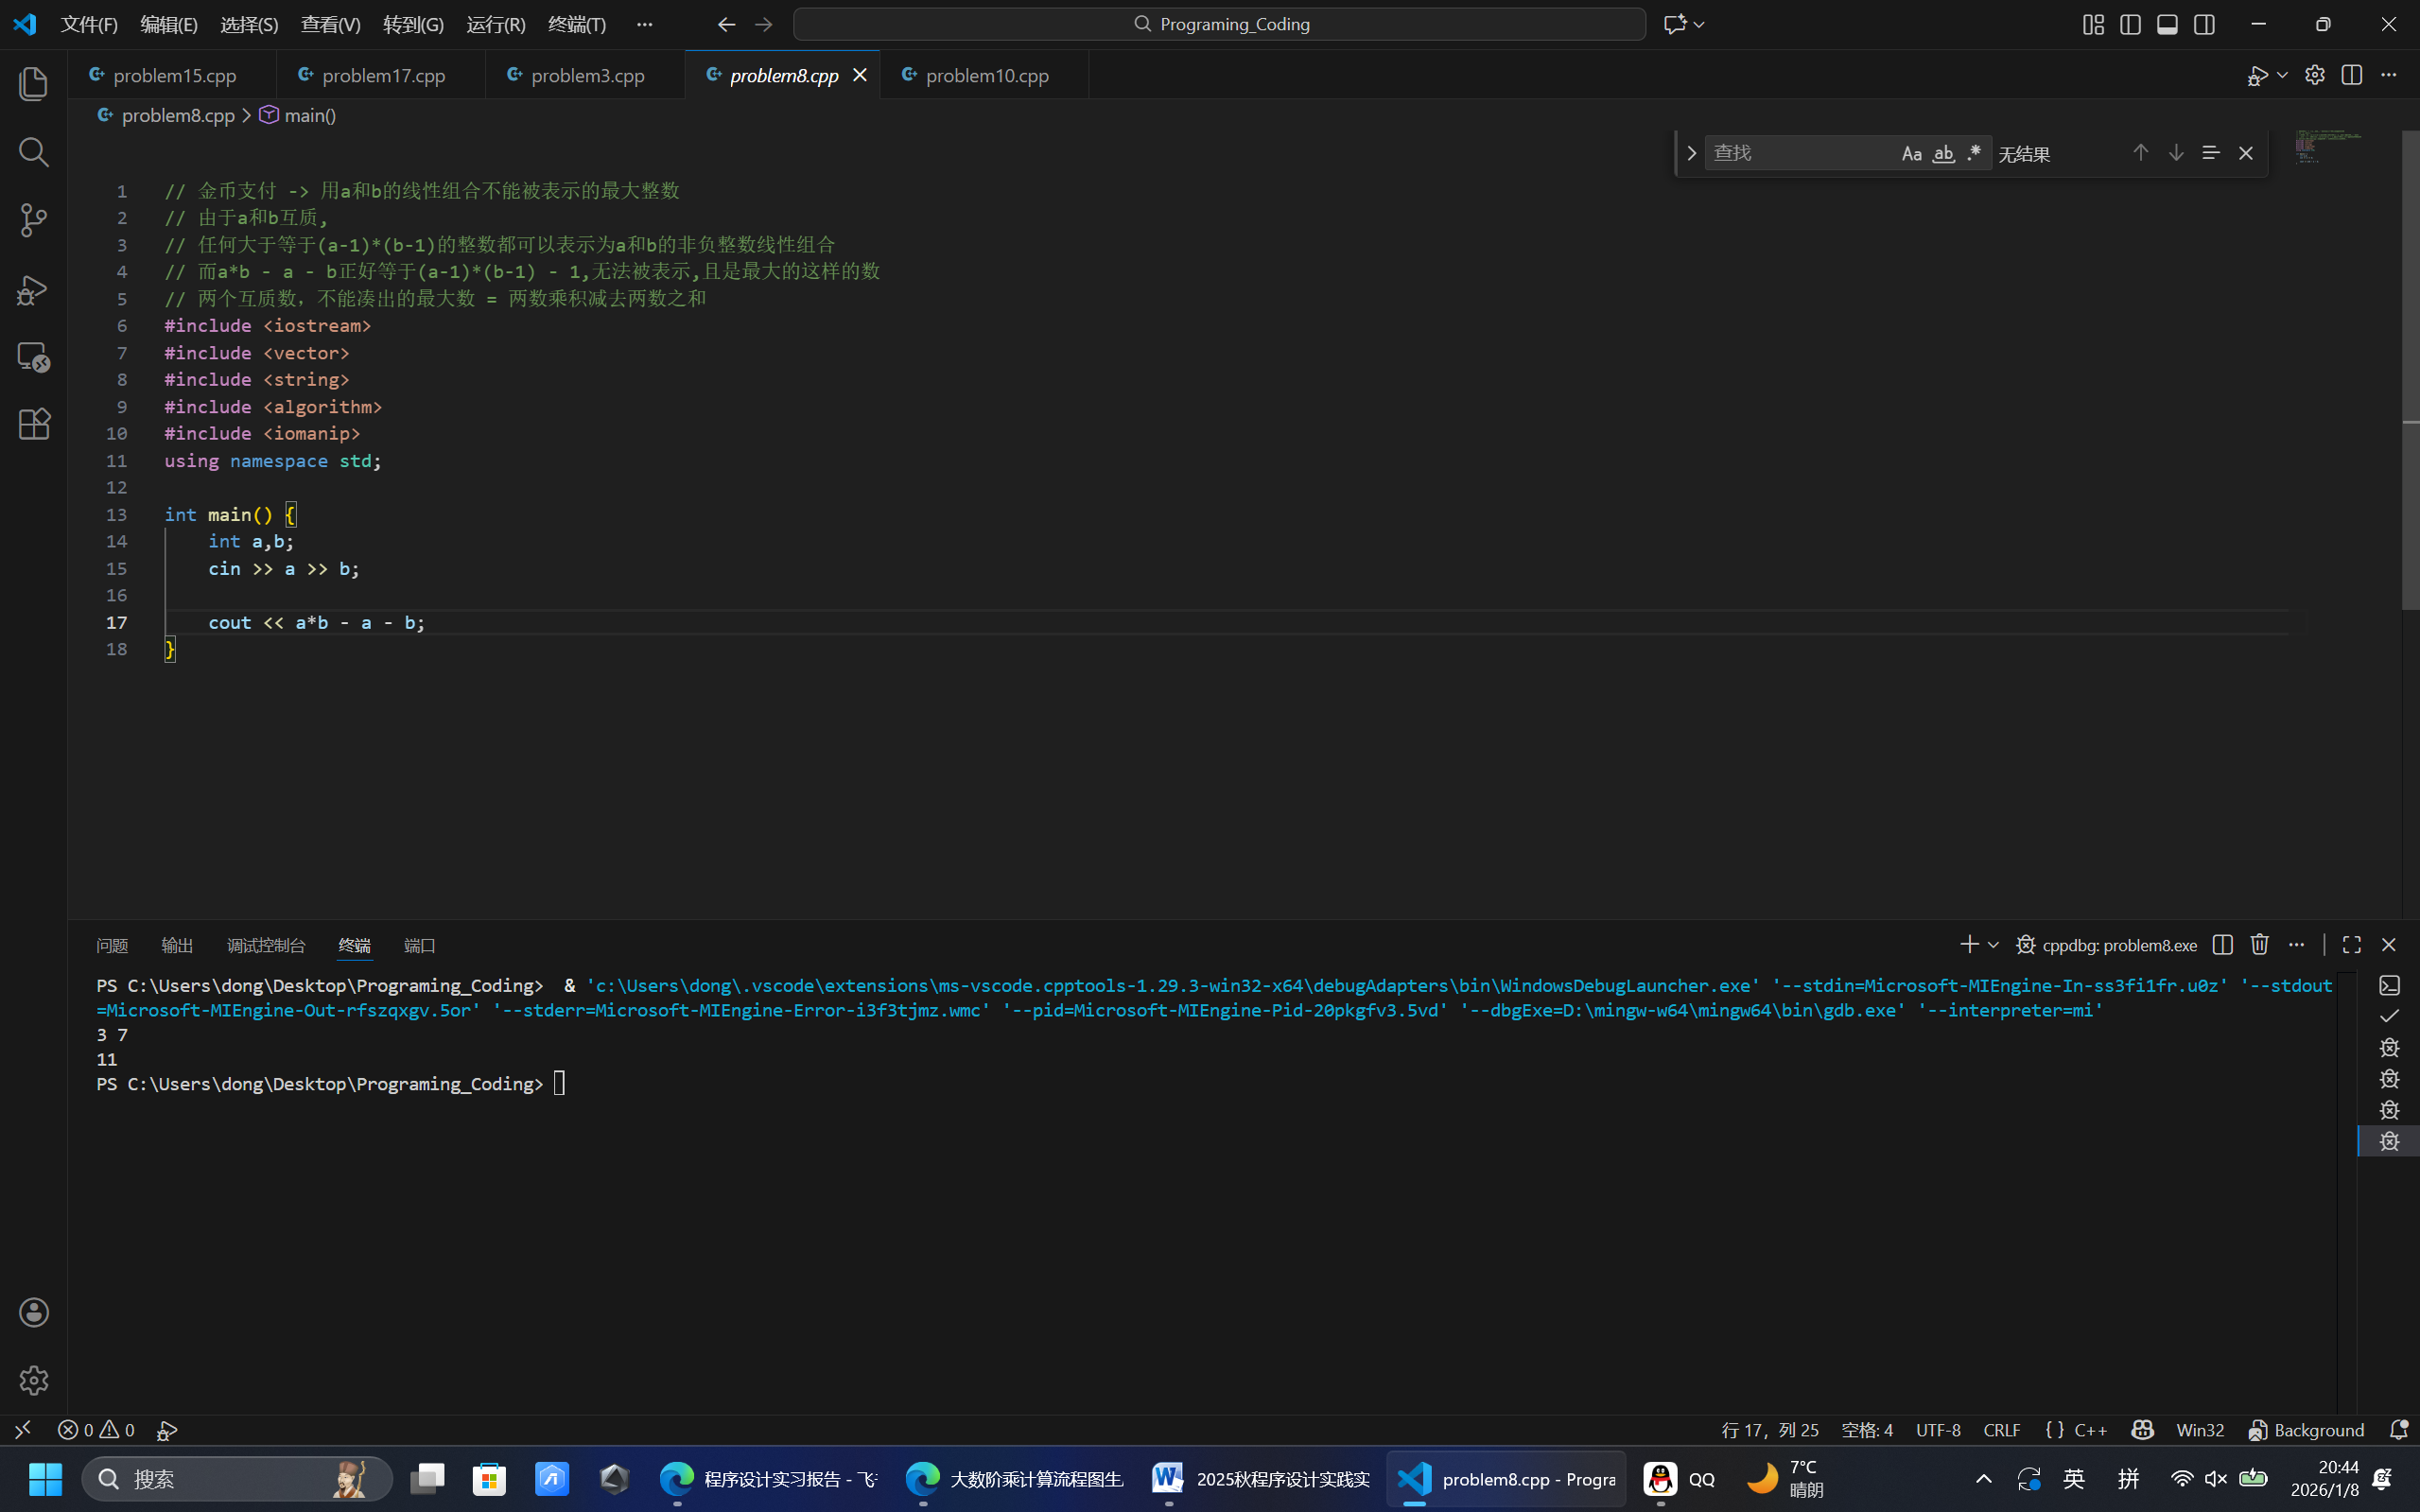Open the Source Control view
Viewport: 2420px width, 1512px height.
click(34, 221)
